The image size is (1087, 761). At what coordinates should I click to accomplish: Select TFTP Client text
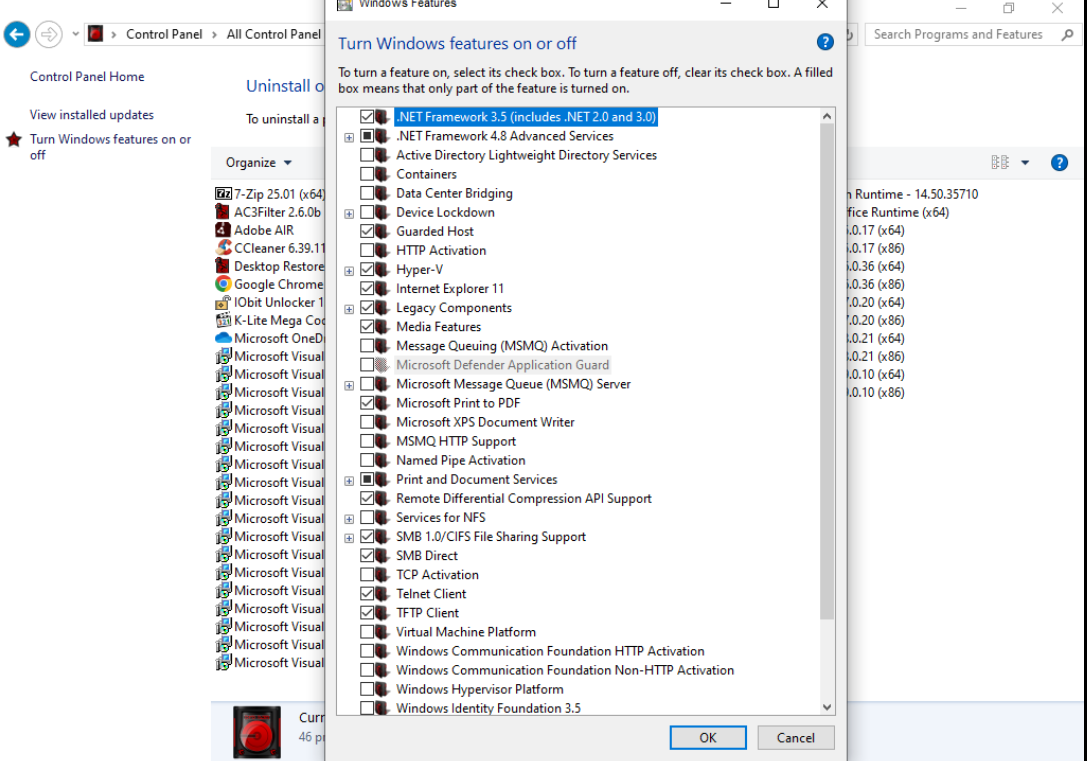point(427,613)
